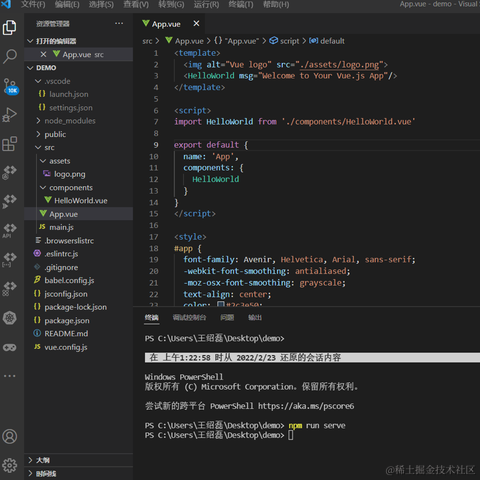
Task: Collapse the open editors section
Action: click(x=30, y=41)
